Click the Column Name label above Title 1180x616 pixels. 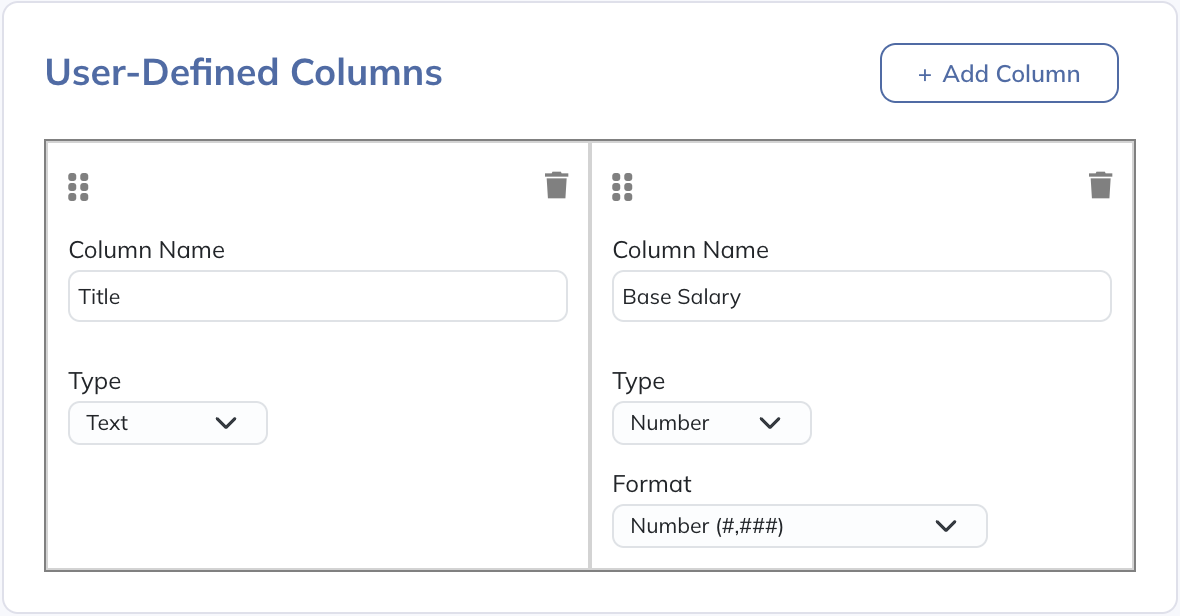(146, 250)
